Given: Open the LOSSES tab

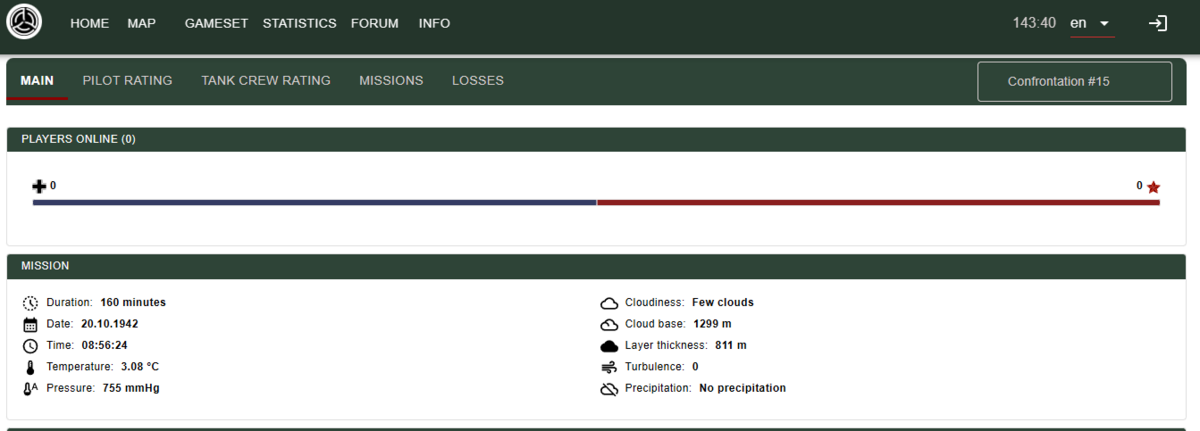Looking at the screenshot, I should click(x=477, y=80).
